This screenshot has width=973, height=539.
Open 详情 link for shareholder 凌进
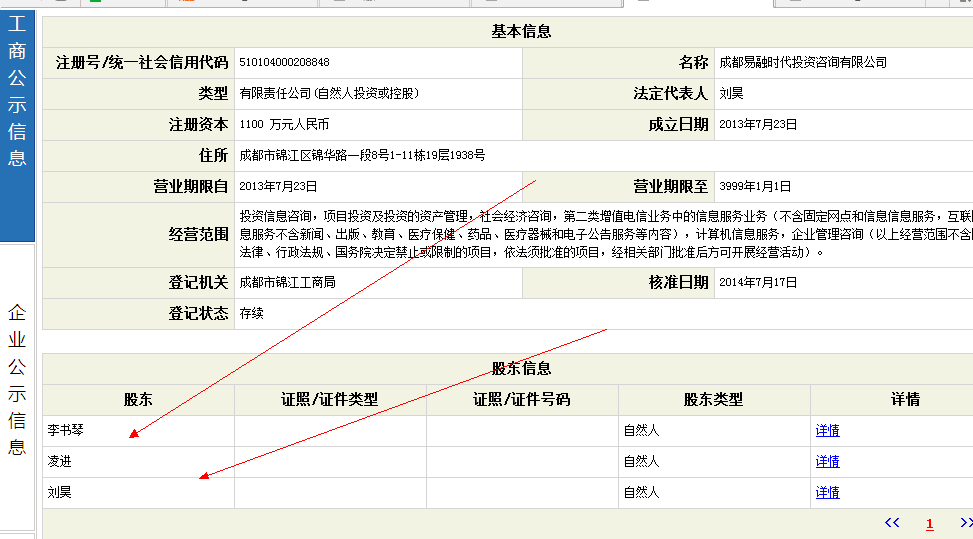pyautogui.click(x=827, y=462)
